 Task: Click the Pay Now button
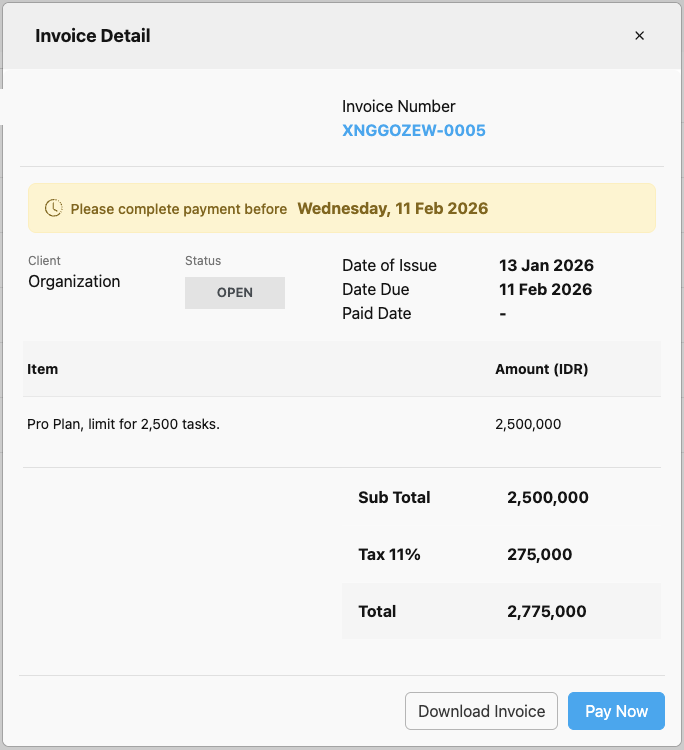click(616, 711)
